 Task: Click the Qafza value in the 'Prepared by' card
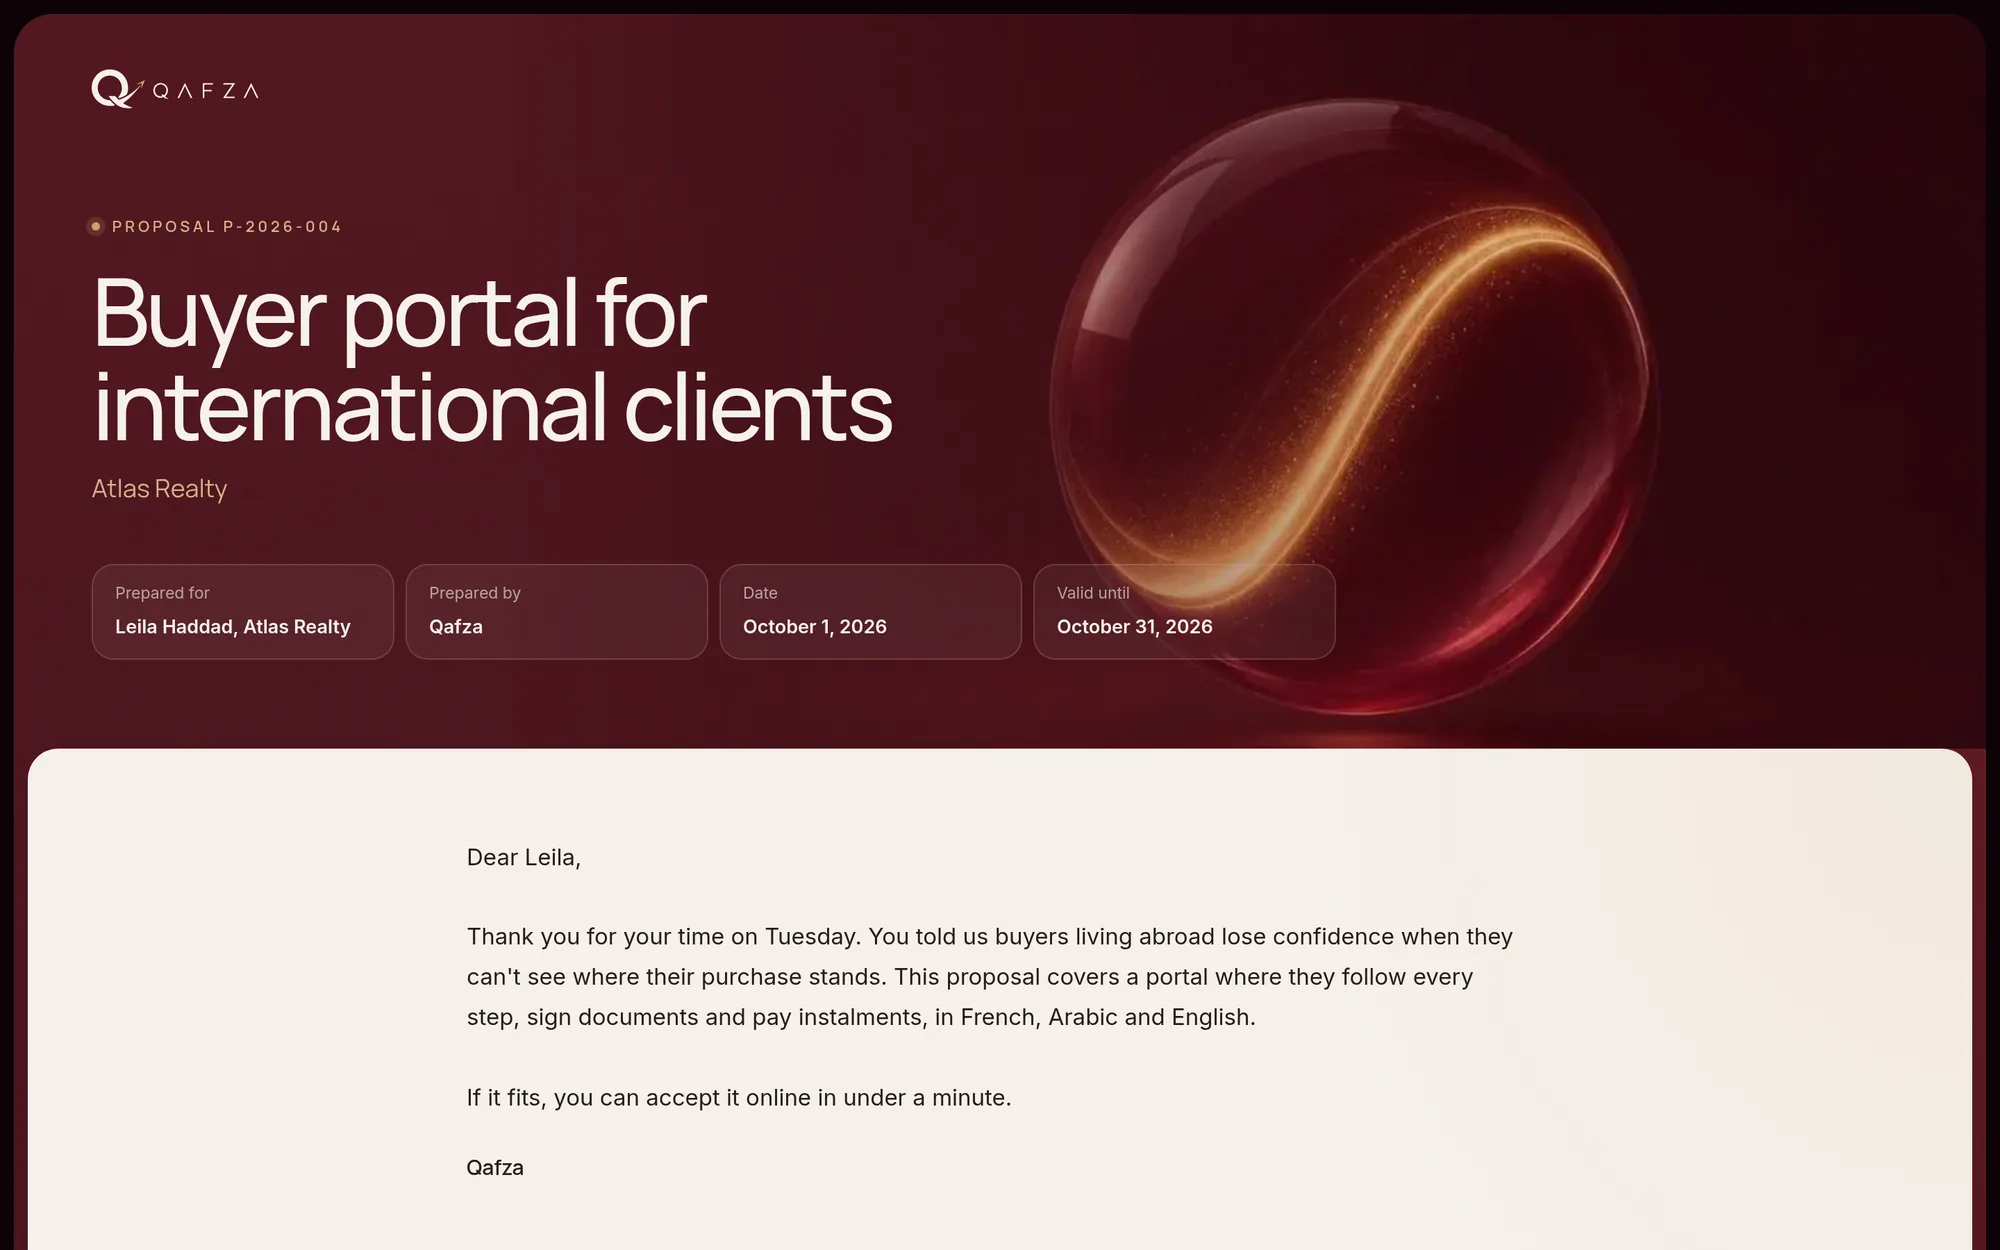[x=456, y=626]
